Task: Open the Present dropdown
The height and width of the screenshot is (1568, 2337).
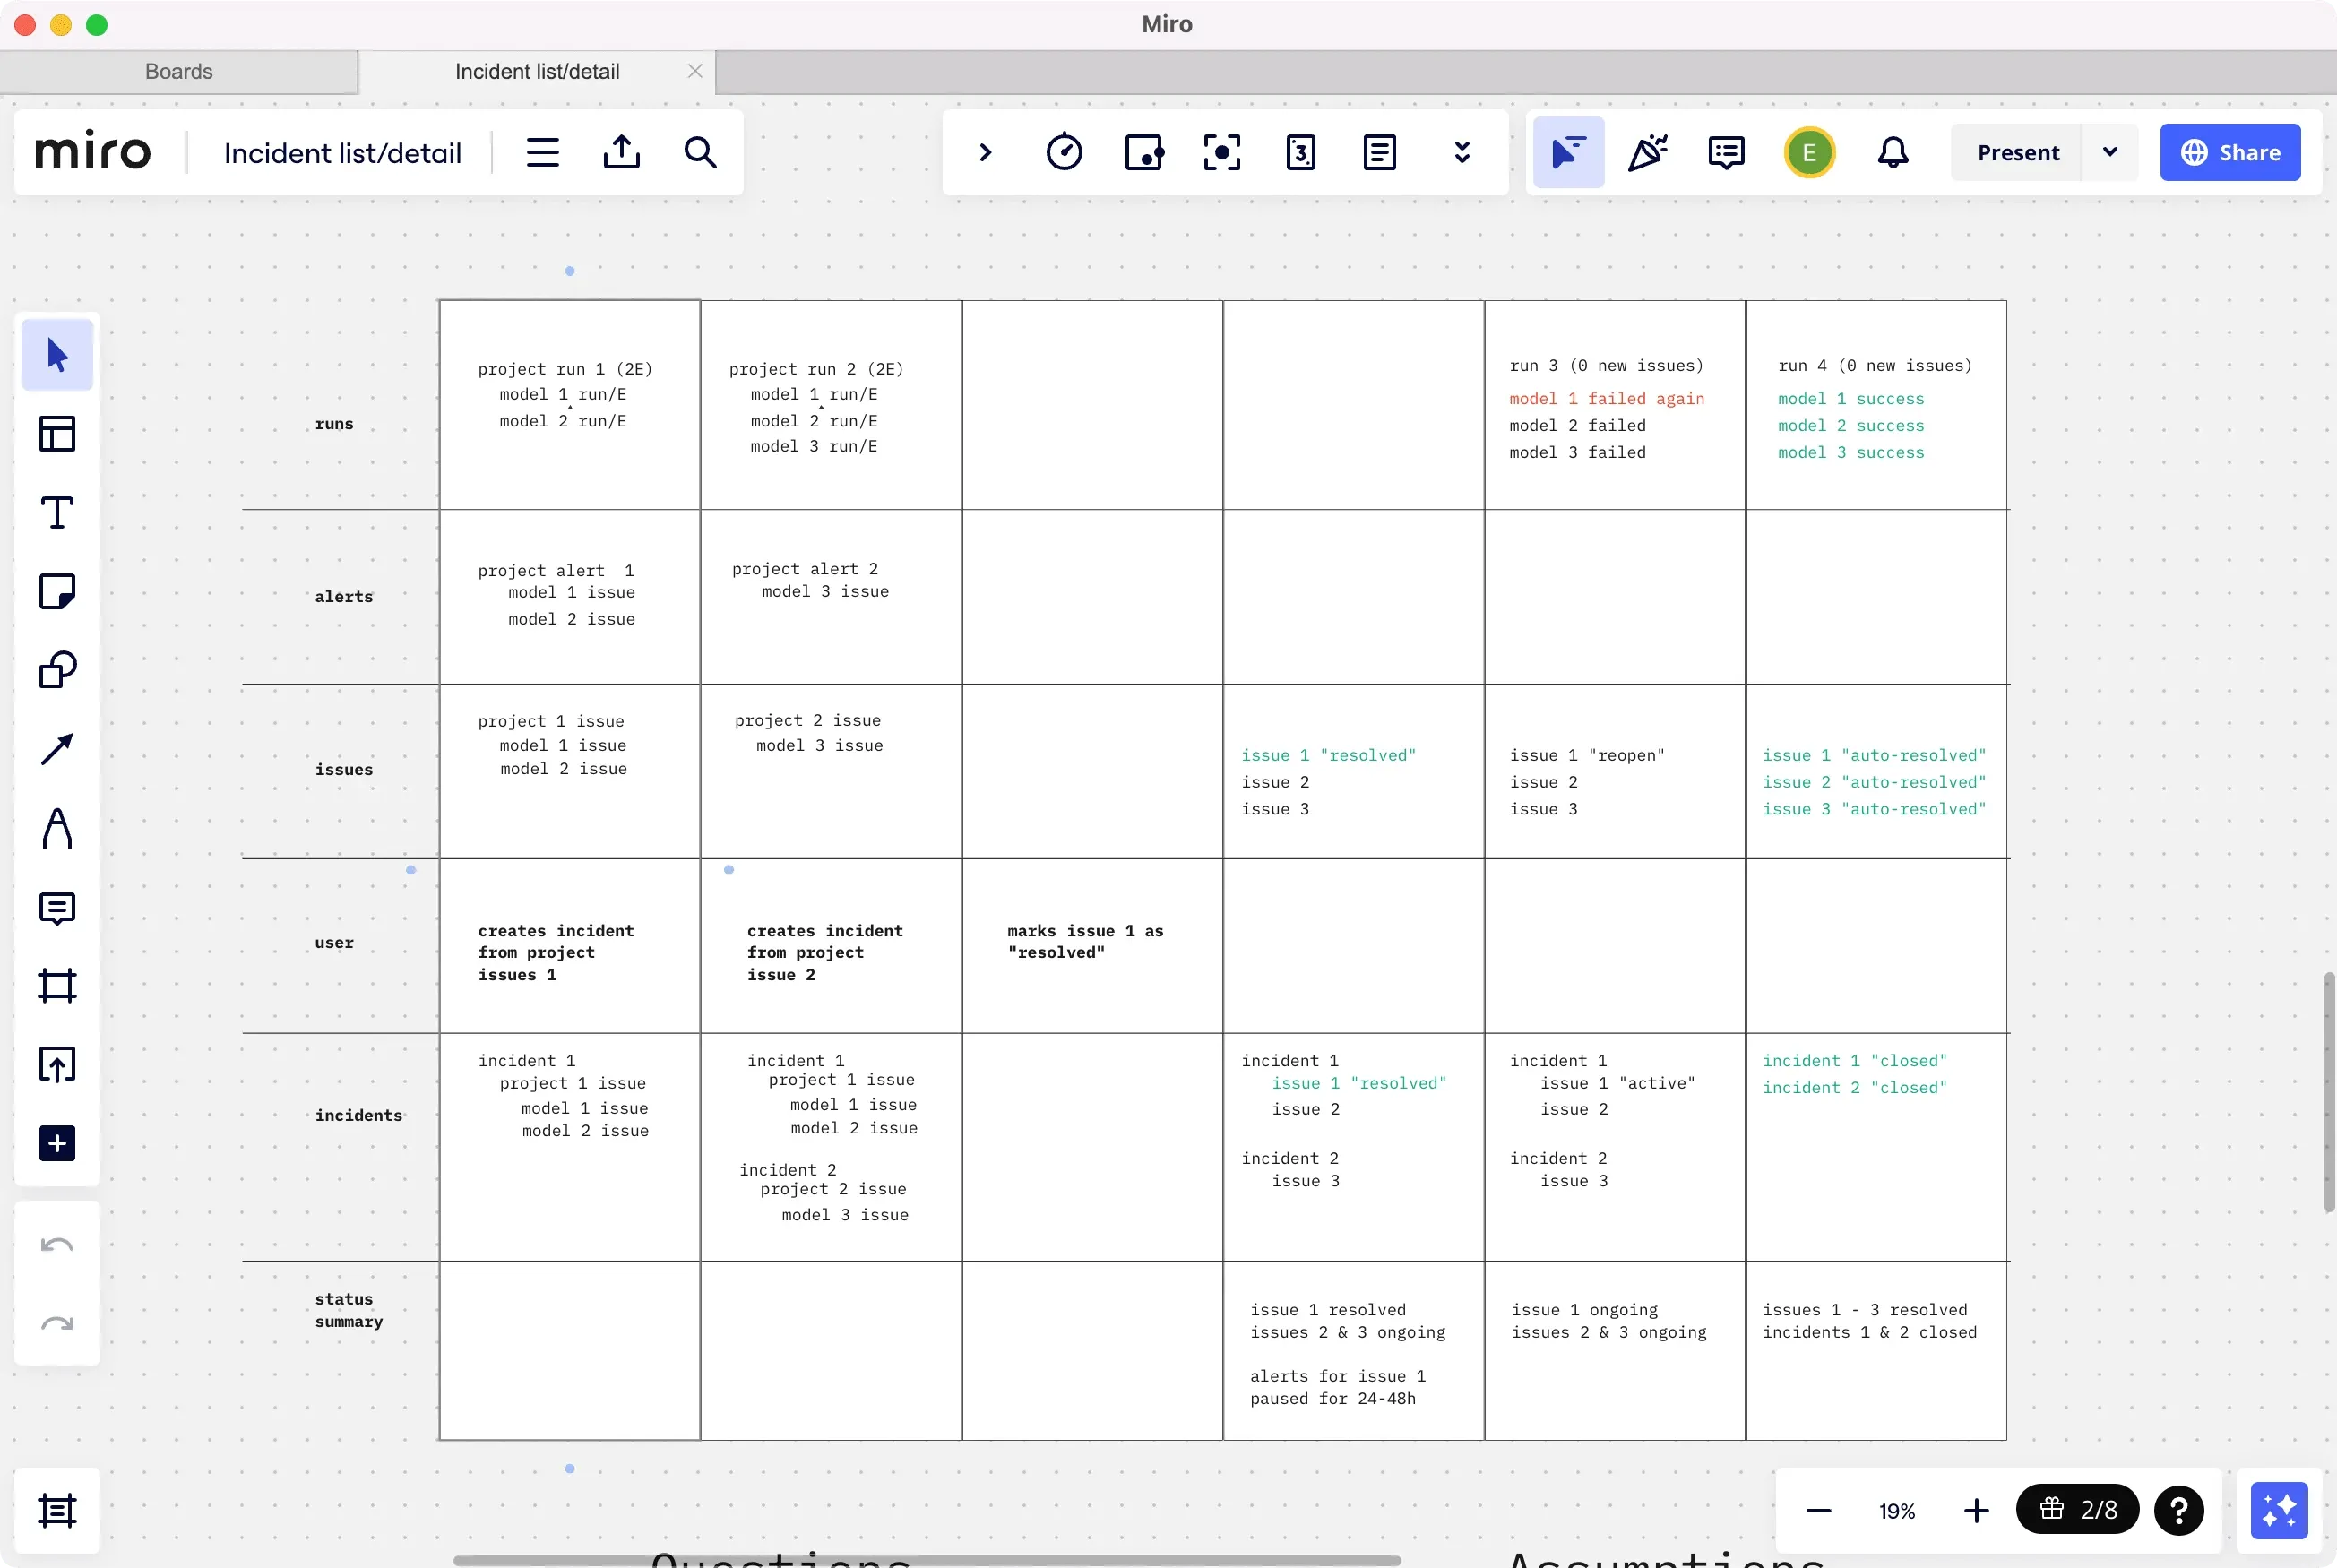Action: pyautogui.click(x=2110, y=152)
